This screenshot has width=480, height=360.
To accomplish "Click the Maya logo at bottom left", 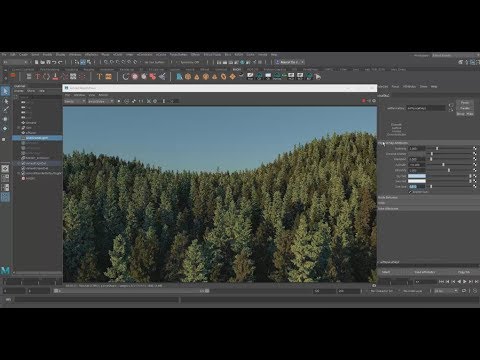I will click(5, 270).
